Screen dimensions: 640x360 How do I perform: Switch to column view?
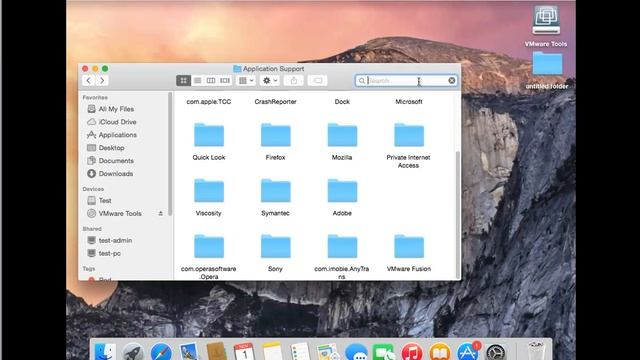[x=211, y=80]
